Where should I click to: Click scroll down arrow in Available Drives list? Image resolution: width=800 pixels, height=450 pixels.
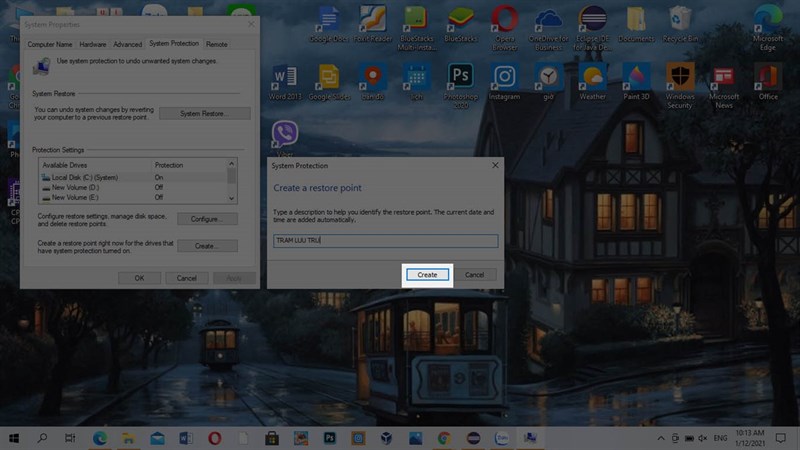[x=232, y=198]
